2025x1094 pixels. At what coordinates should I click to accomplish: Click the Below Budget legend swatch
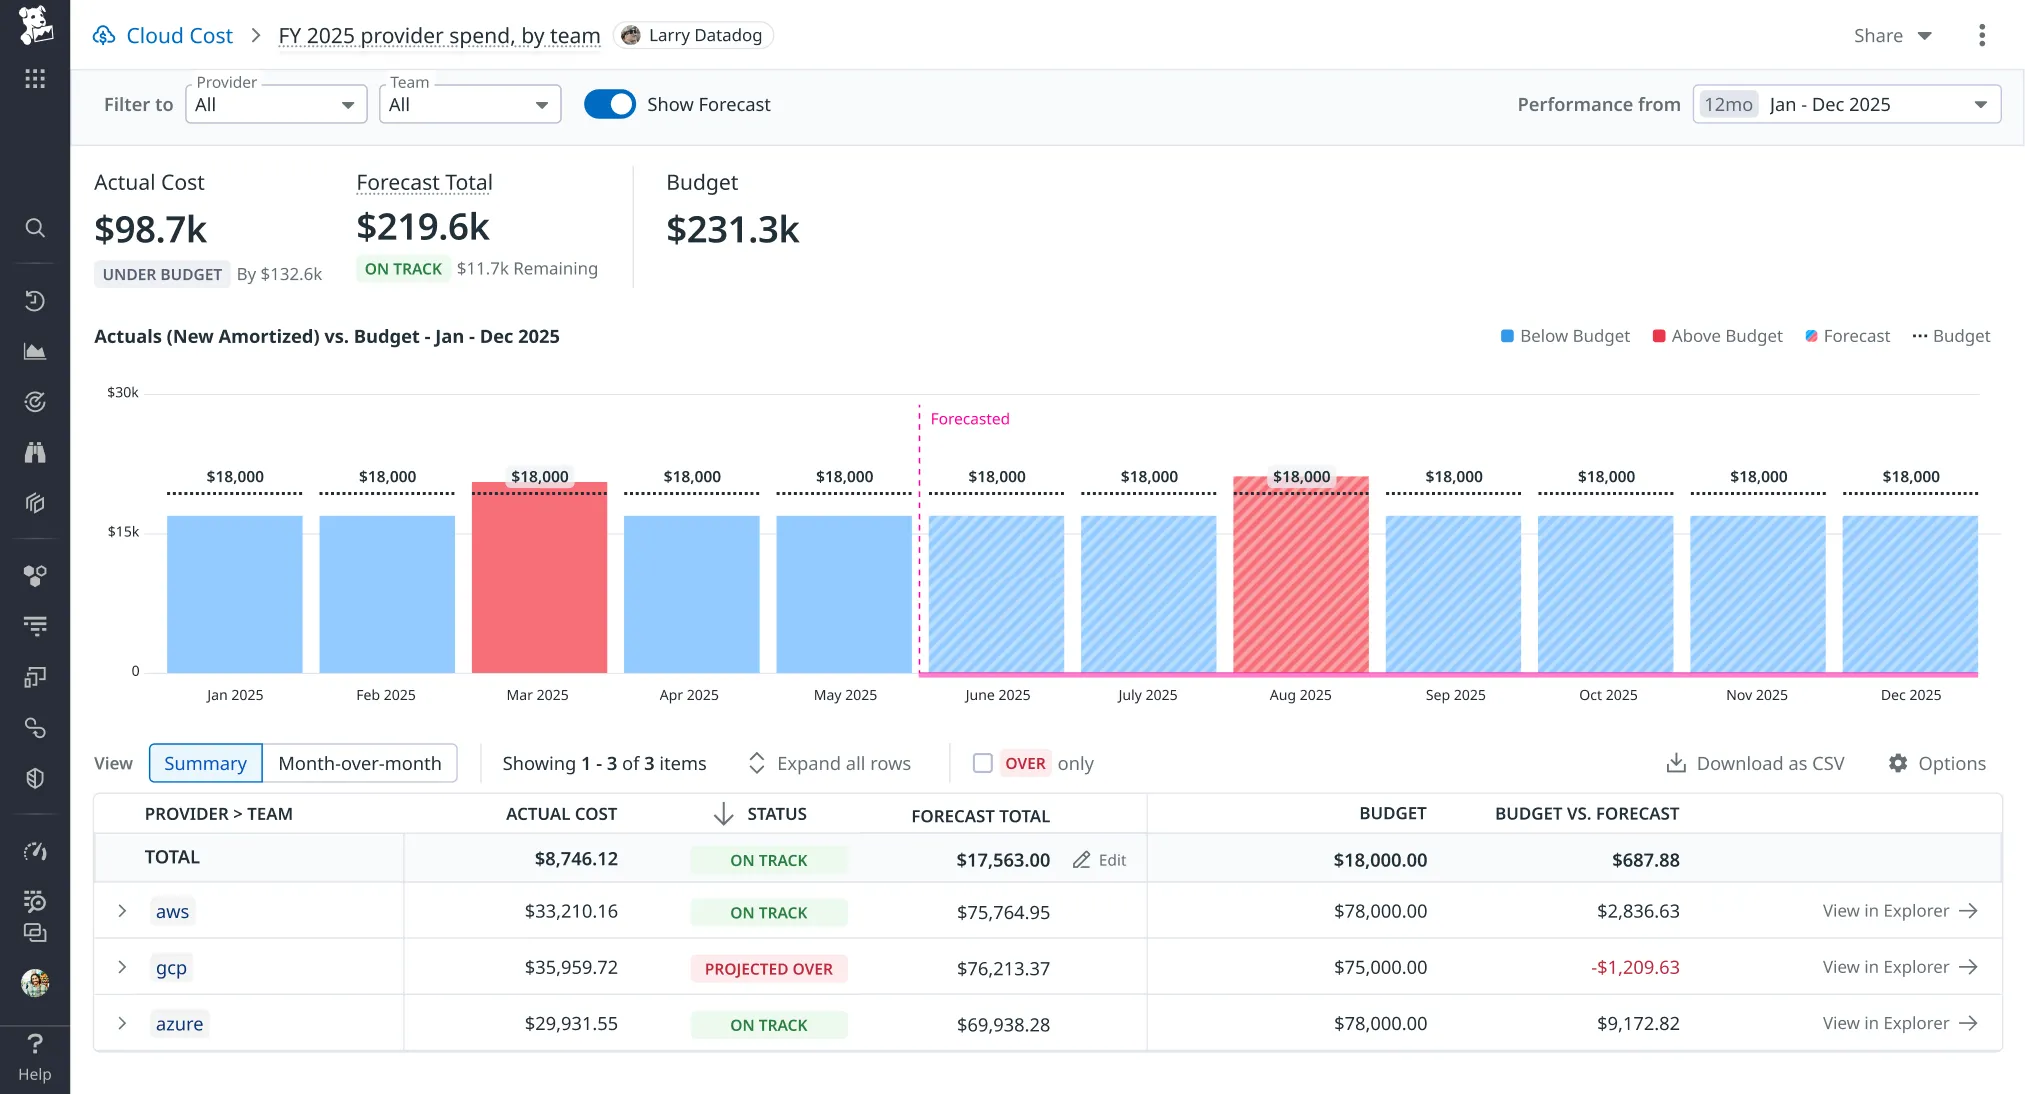coord(1507,336)
